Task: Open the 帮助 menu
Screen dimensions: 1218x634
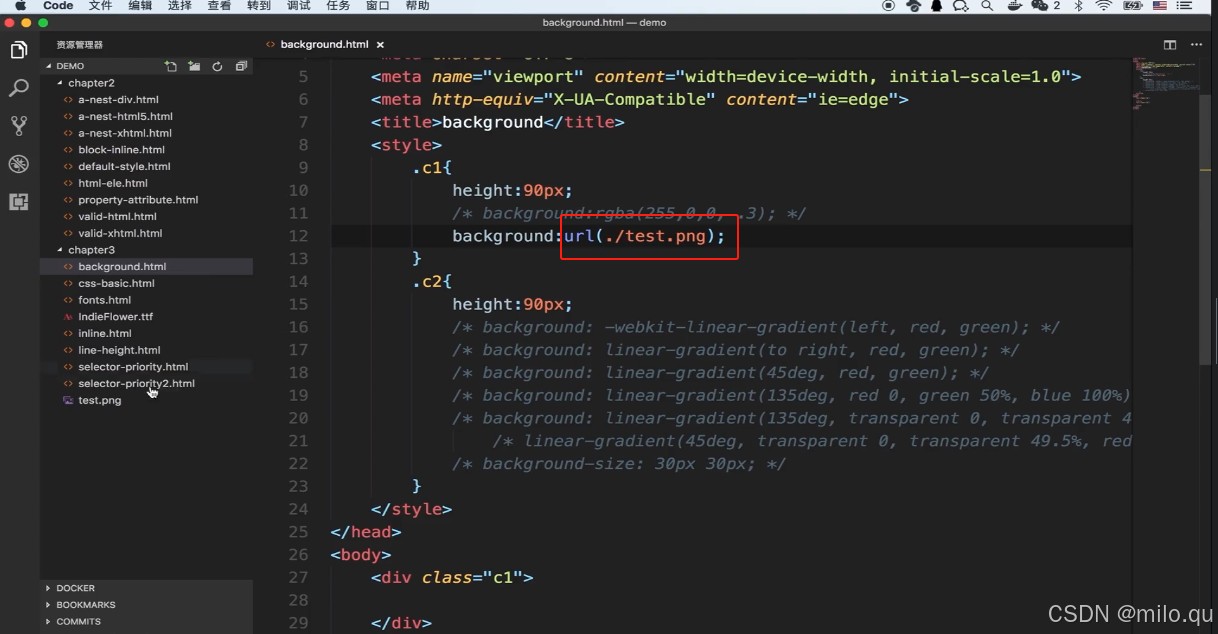Action: (x=417, y=6)
